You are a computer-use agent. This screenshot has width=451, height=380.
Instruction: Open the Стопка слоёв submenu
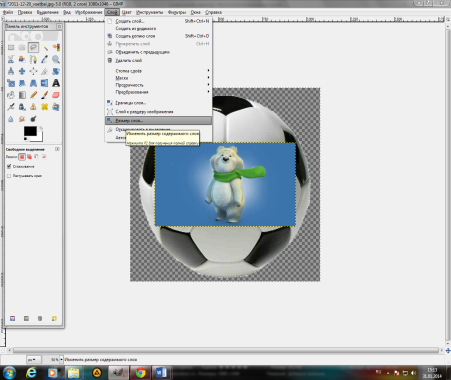[158, 71]
